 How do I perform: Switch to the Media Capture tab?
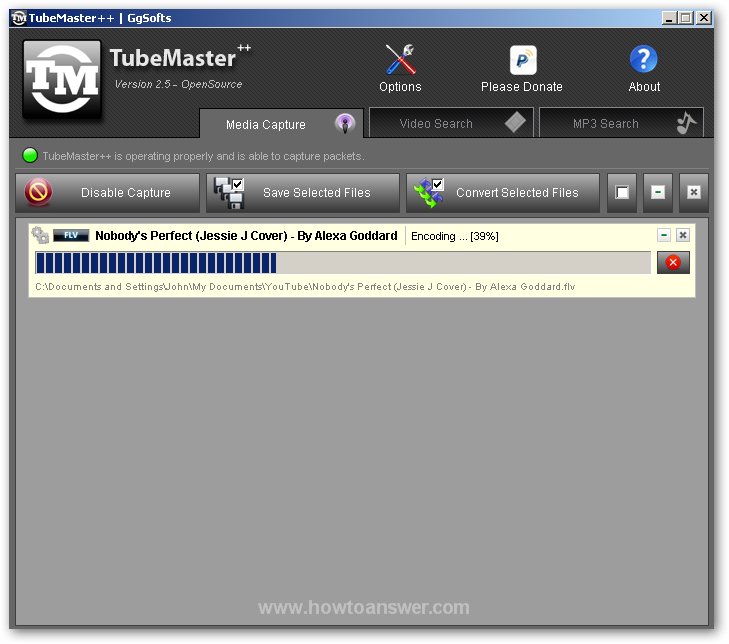tap(281, 124)
